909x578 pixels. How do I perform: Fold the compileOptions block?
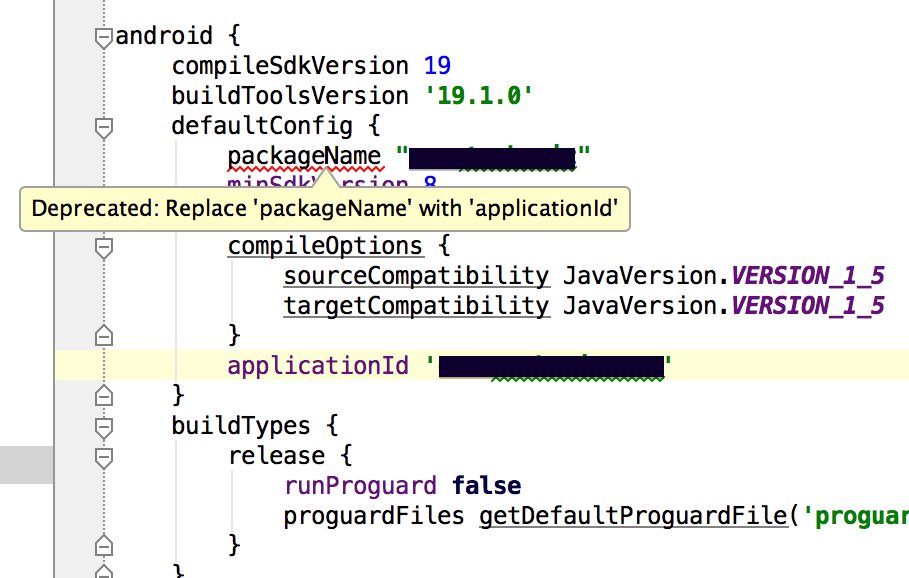pos(103,247)
